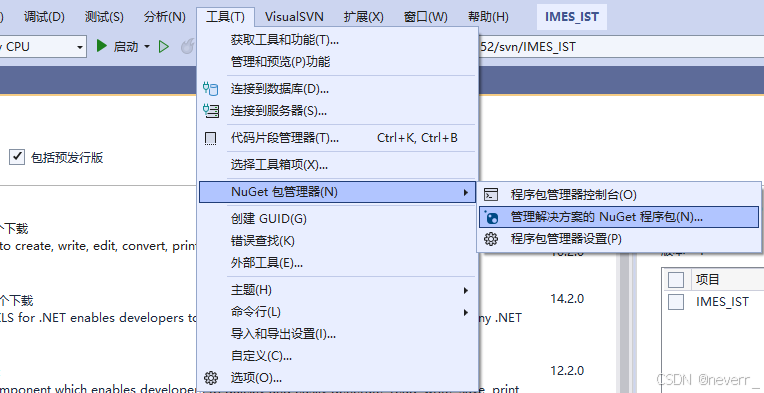The image size is (764, 393).
Task: Click the Connect to Database plug icon
Action: coord(210,89)
